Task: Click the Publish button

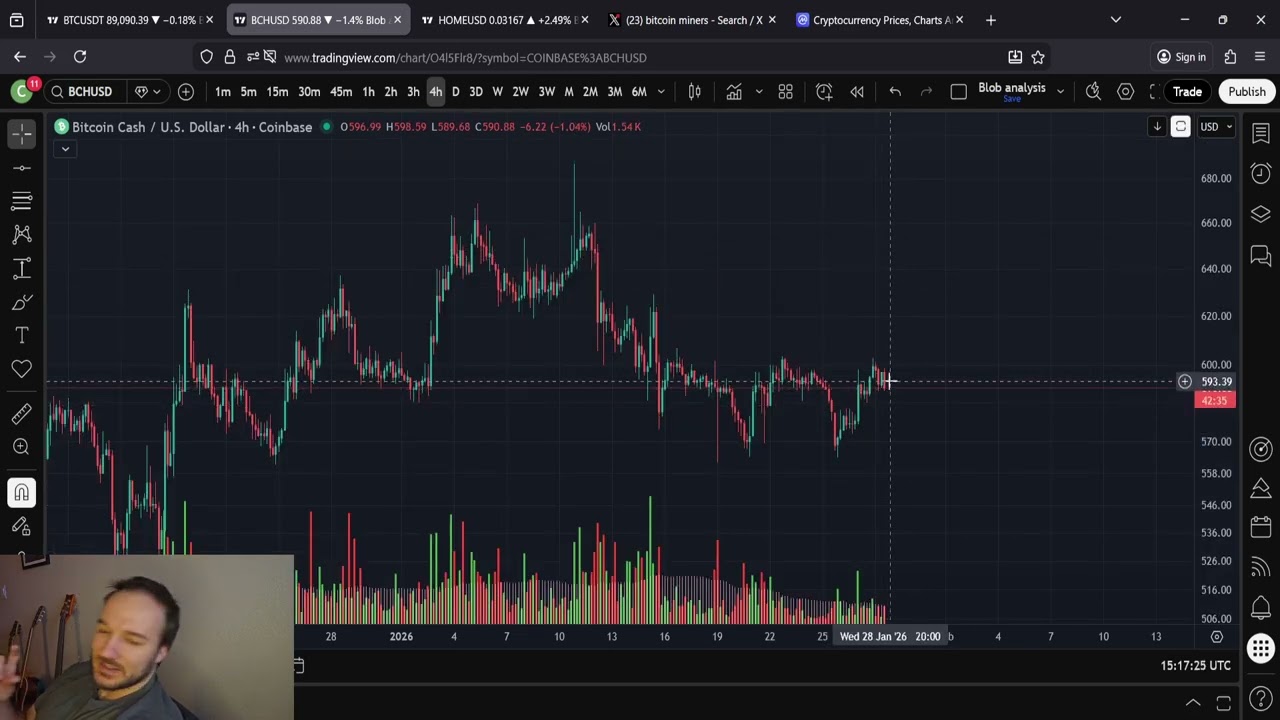Action: [x=1247, y=92]
